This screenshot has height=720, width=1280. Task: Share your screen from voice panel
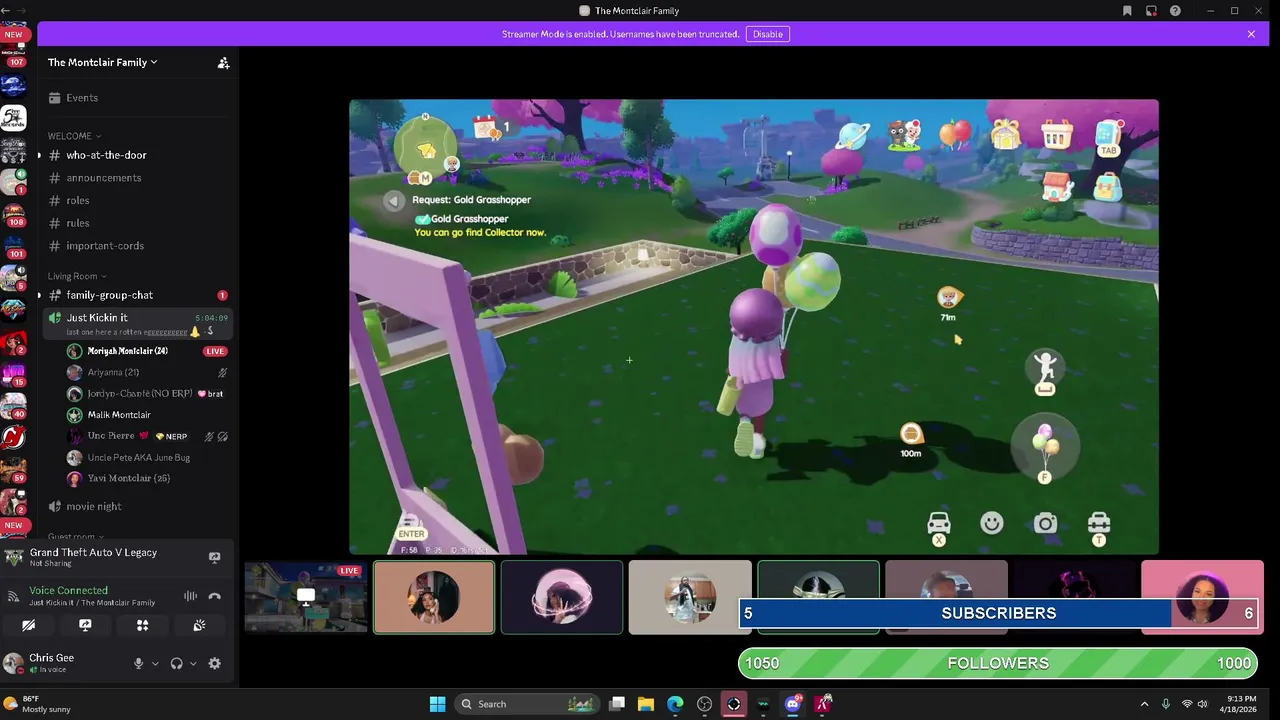[85, 625]
